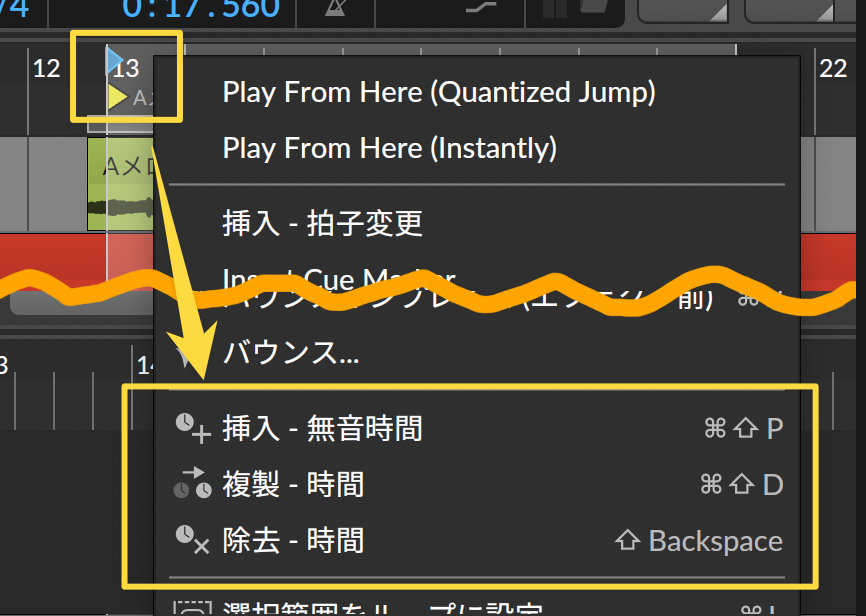Toggle the automation curve icon in transport
Image resolution: width=866 pixels, height=616 pixels.
point(480,8)
